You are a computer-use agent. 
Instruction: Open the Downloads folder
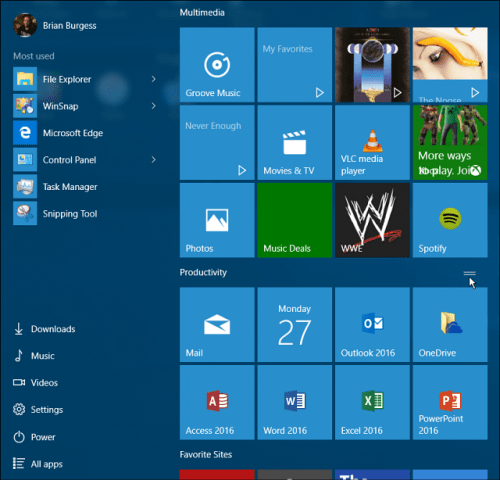pyautogui.click(x=44, y=329)
